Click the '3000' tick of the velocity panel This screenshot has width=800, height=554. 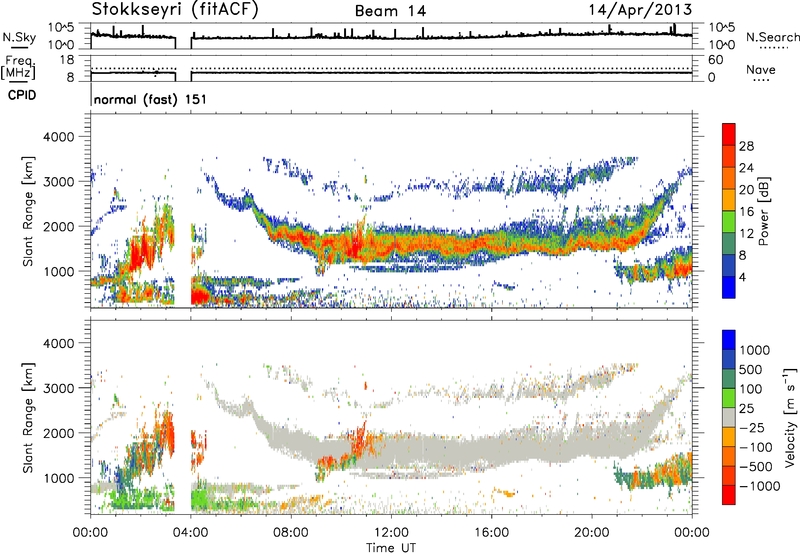point(58,388)
